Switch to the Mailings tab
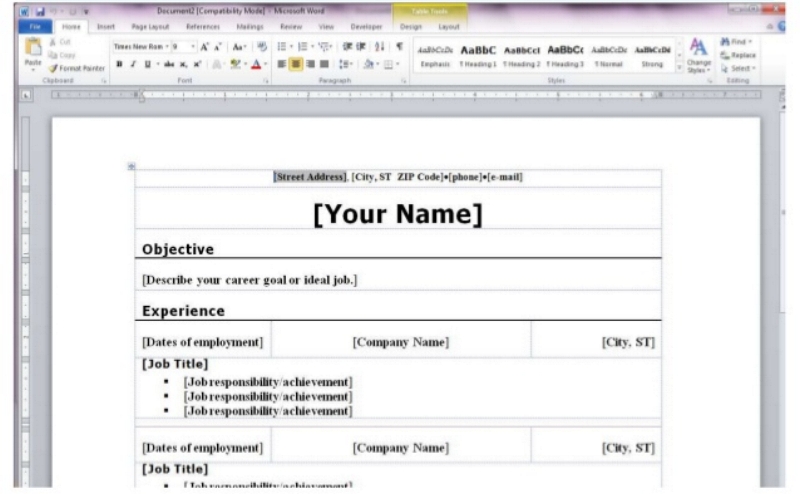800x494 pixels. (249, 27)
